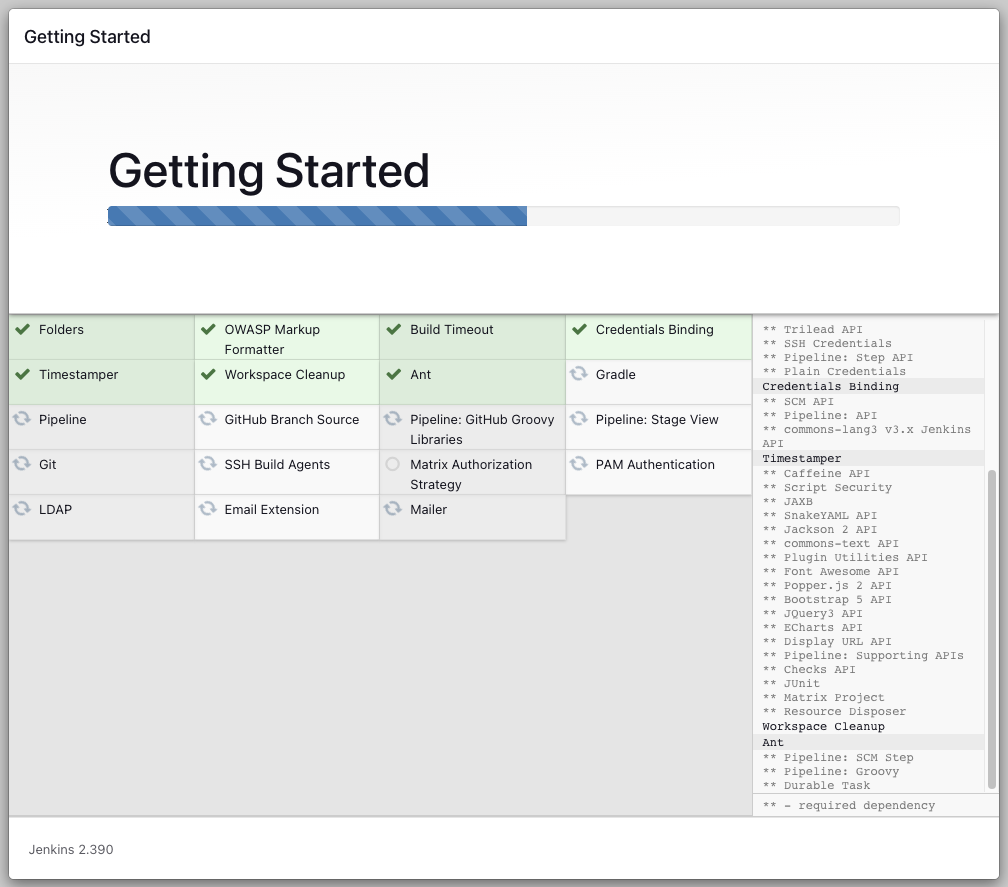Viewport: 1008px width, 887px height.
Task: Click the refresh icon beside LDAP
Action: [x=22, y=508]
